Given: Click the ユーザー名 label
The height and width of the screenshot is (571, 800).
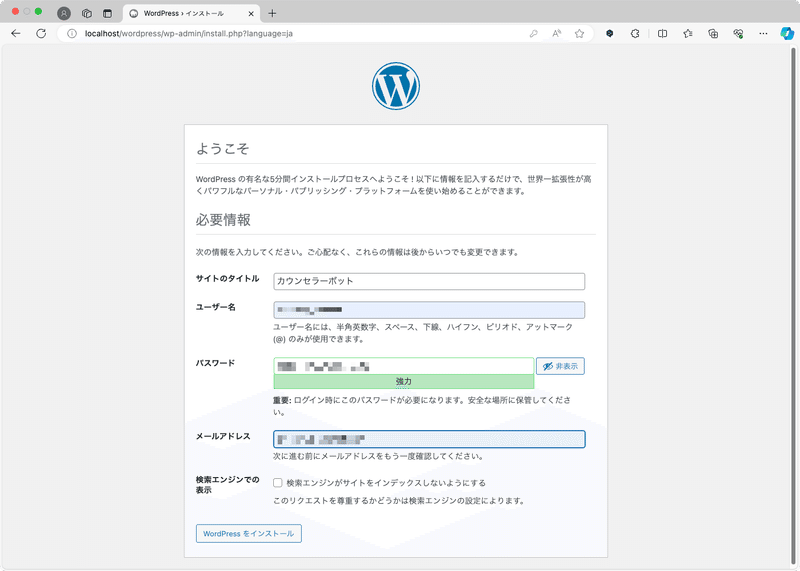Looking at the screenshot, I should [x=216, y=307].
